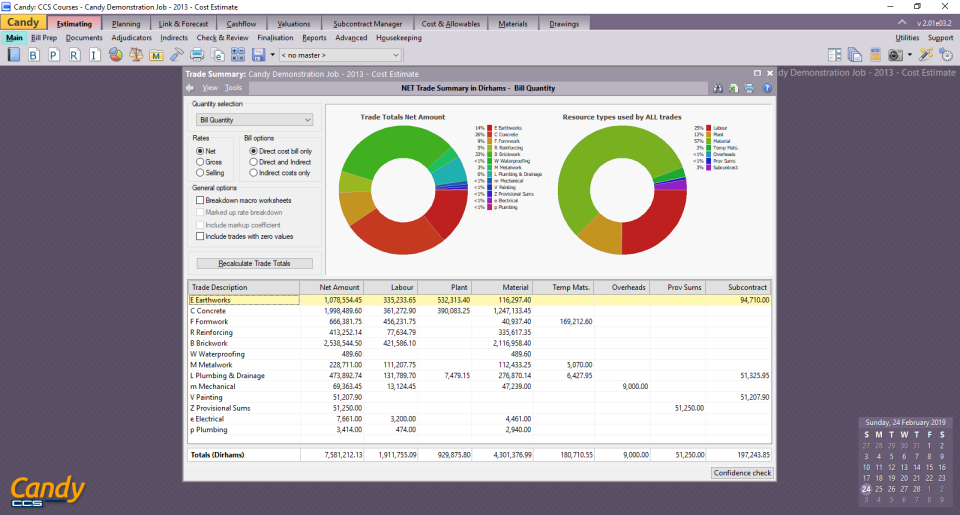
Task: Open the Check & Review menu
Action: click(222, 38)
